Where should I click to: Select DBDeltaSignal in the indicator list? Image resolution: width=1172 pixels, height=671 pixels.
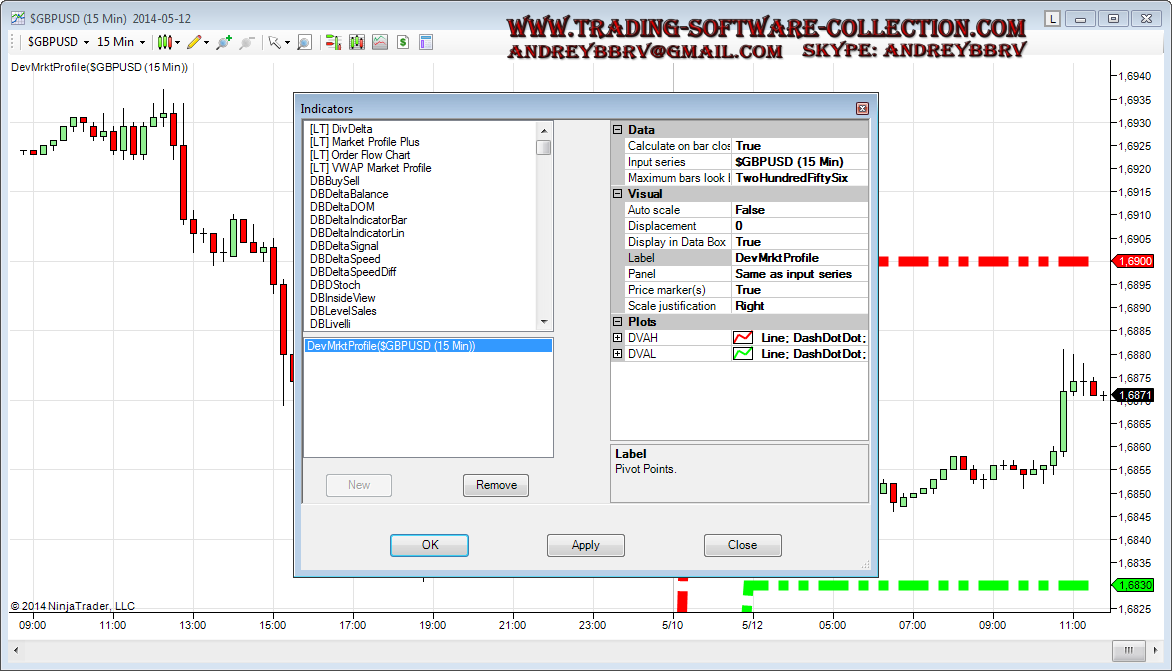tap(344, 246)
